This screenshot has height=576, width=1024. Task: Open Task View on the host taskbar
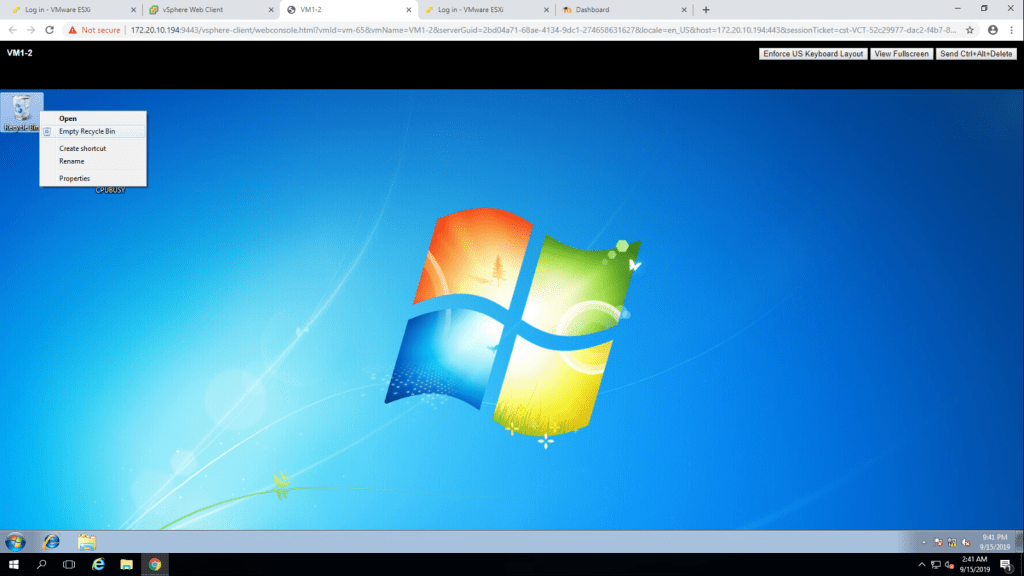coord(69,565)
